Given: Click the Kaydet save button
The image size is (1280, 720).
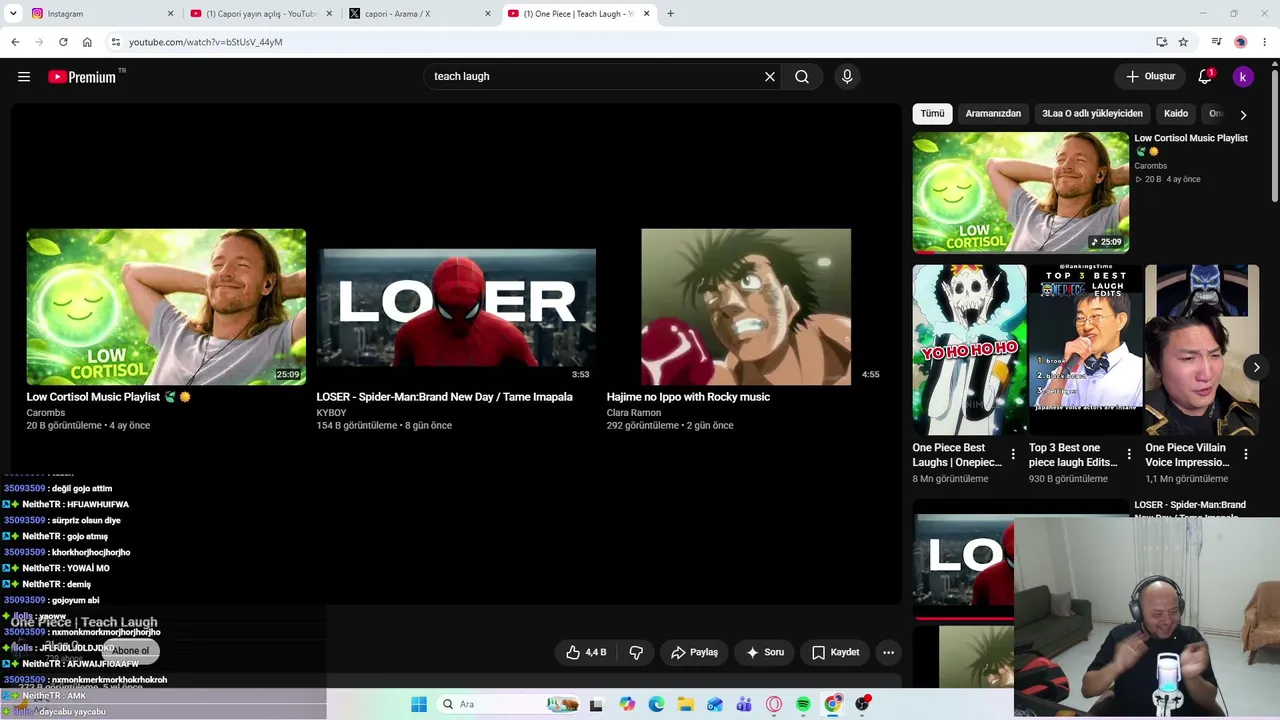Looking at the screenshot, I should point(835,652).
